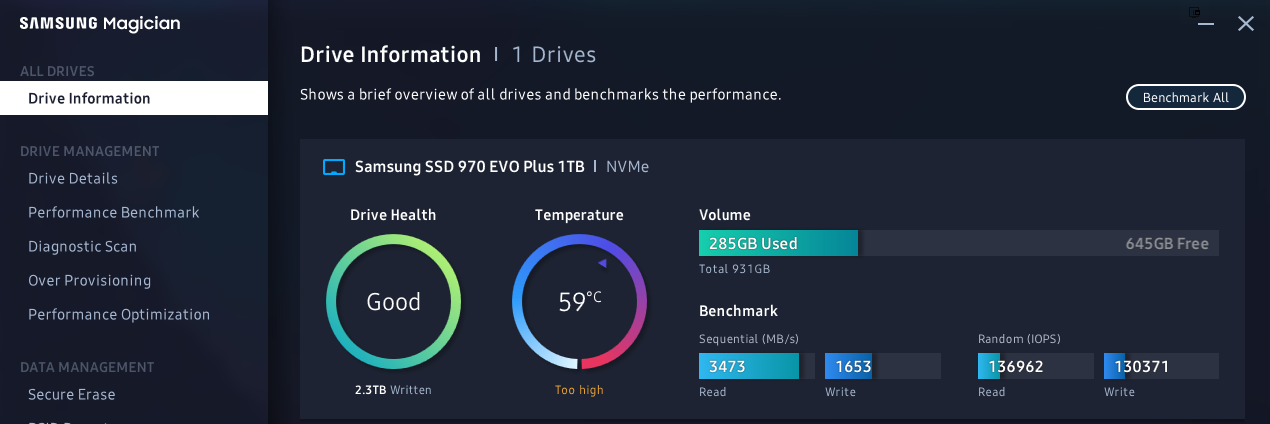Click the 59°C temperature gauge
This screenshot has height=424, width=1270.
point(580,302)
